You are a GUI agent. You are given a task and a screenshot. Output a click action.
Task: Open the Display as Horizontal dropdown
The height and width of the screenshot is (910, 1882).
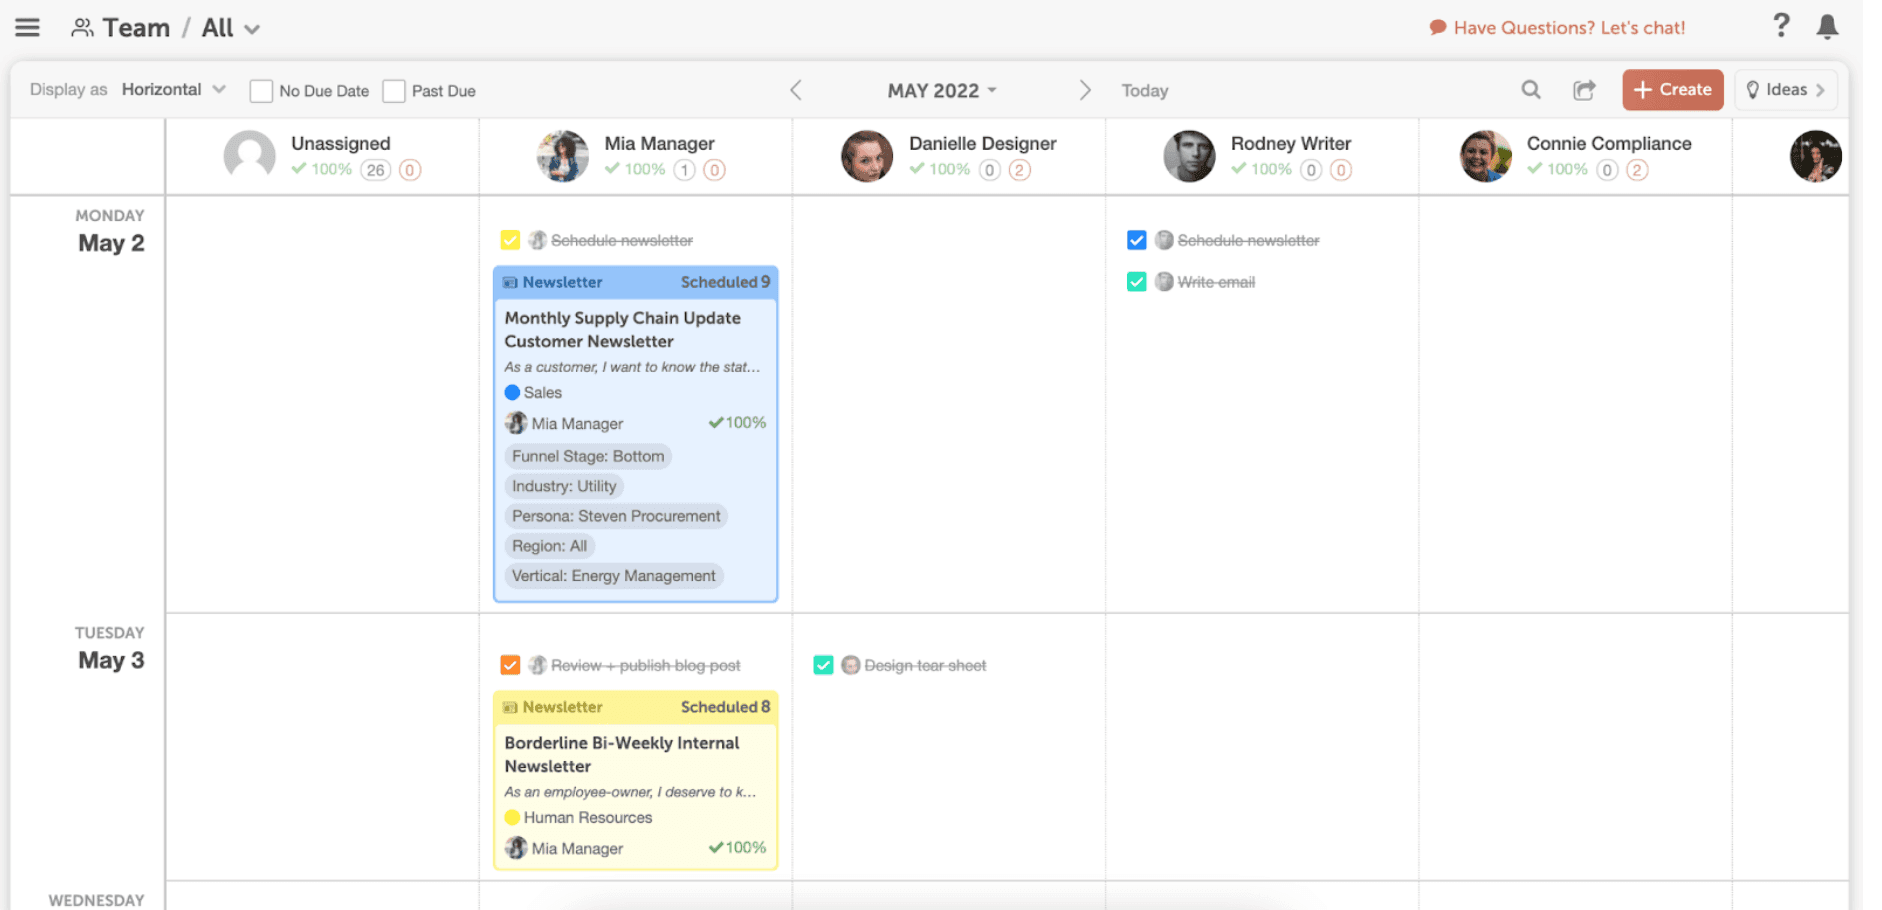coord(172,89)
